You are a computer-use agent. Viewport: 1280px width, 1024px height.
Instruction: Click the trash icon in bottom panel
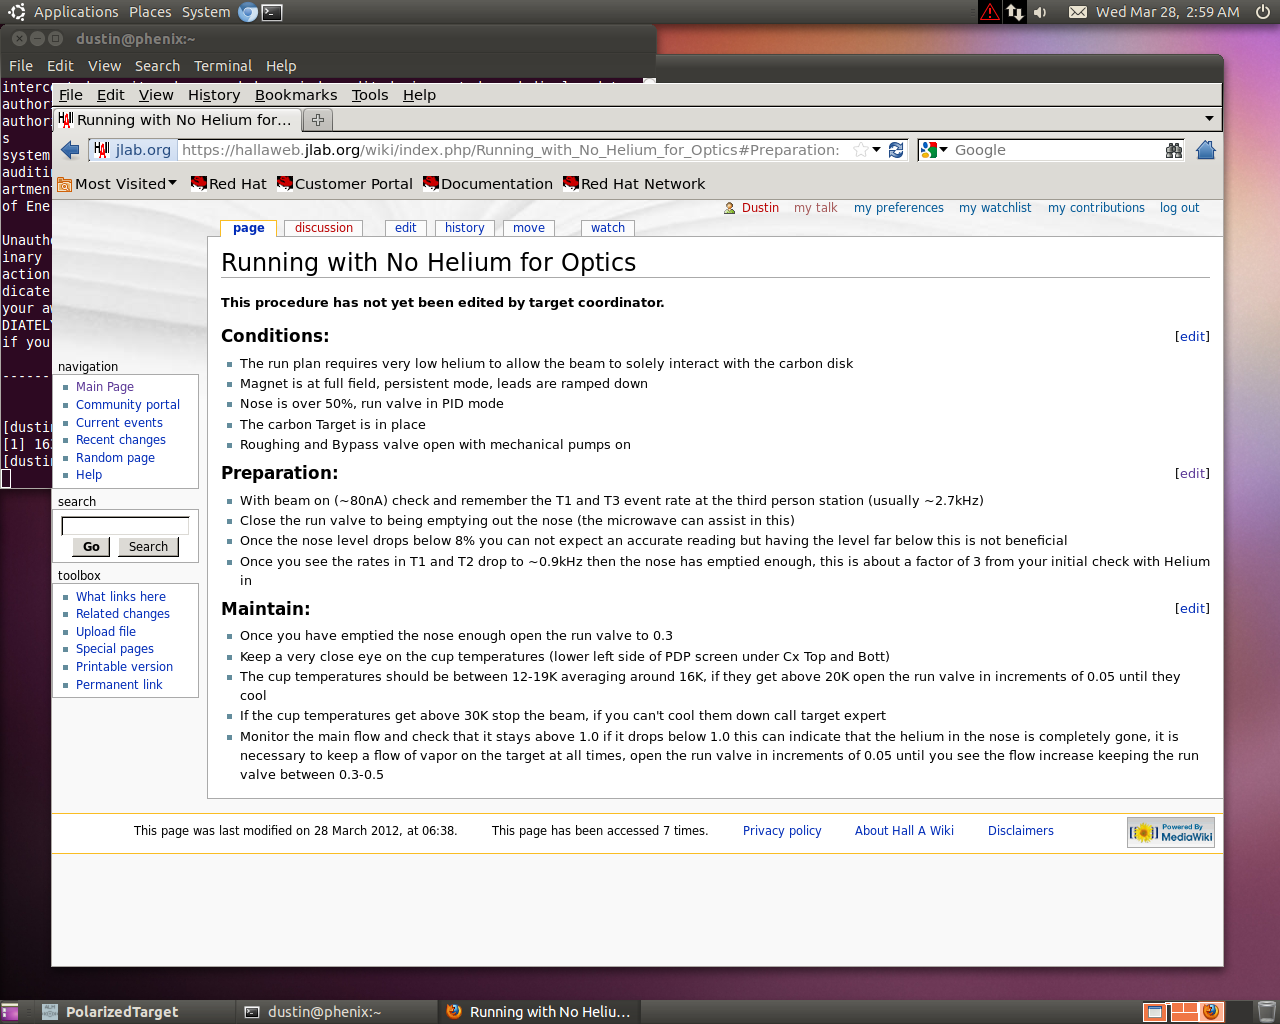point(1266,1012)
